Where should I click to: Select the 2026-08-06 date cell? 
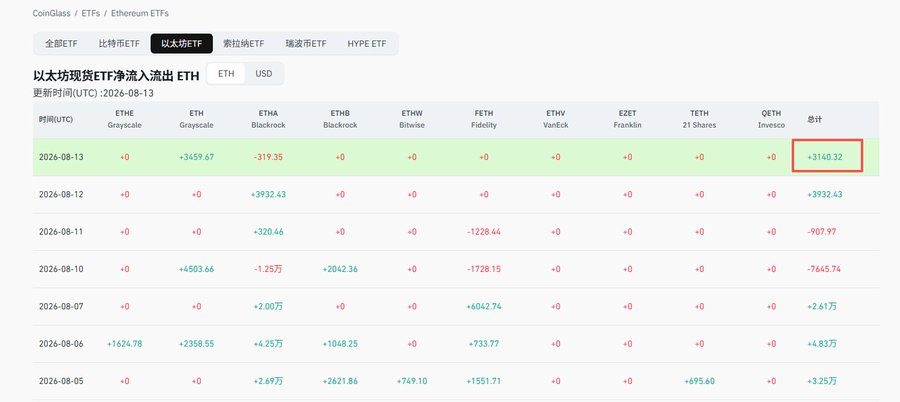[x=61, y=343]
